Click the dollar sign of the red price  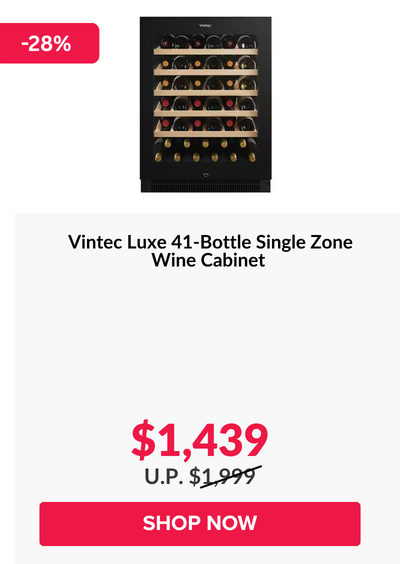pyautogui.click(x=143, y=440)
